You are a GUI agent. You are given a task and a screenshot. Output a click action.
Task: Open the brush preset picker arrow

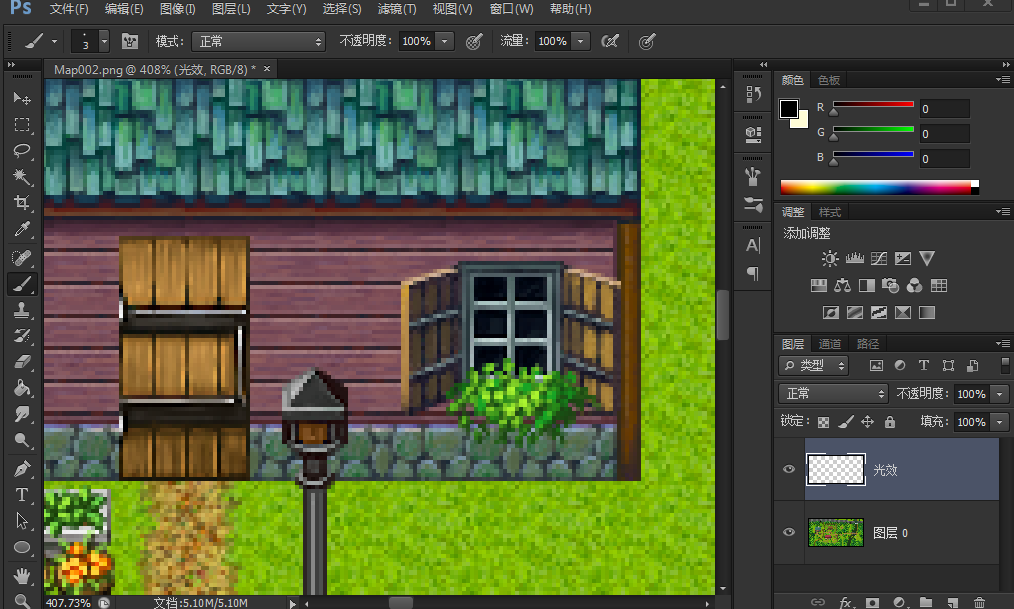103,41
